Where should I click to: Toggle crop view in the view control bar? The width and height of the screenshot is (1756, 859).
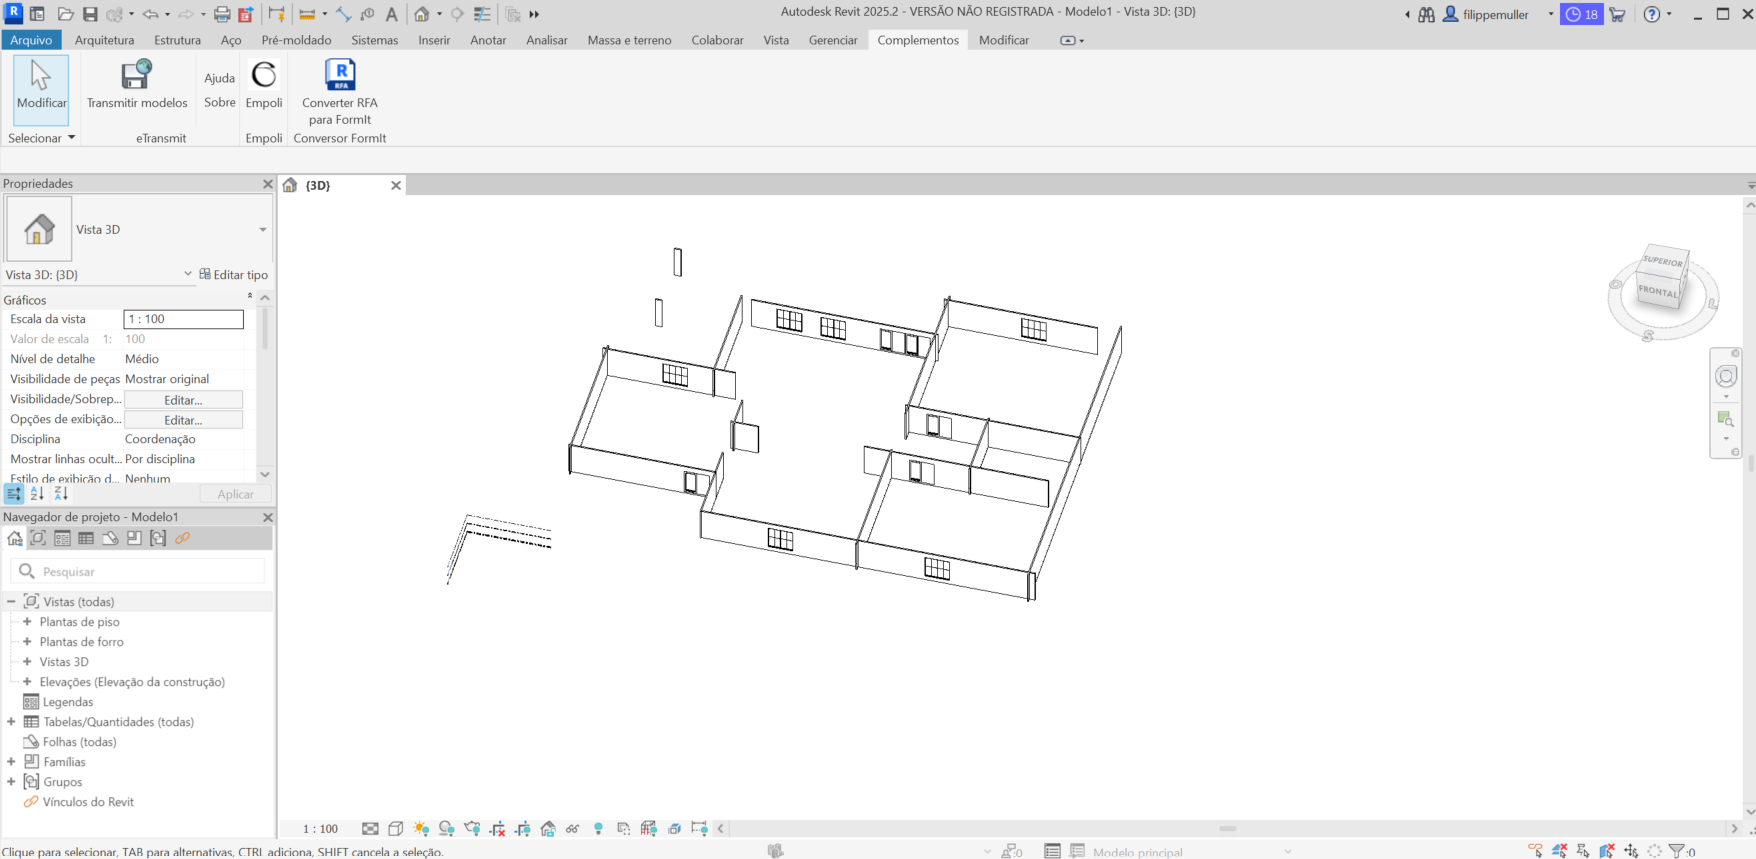point(497,829)
